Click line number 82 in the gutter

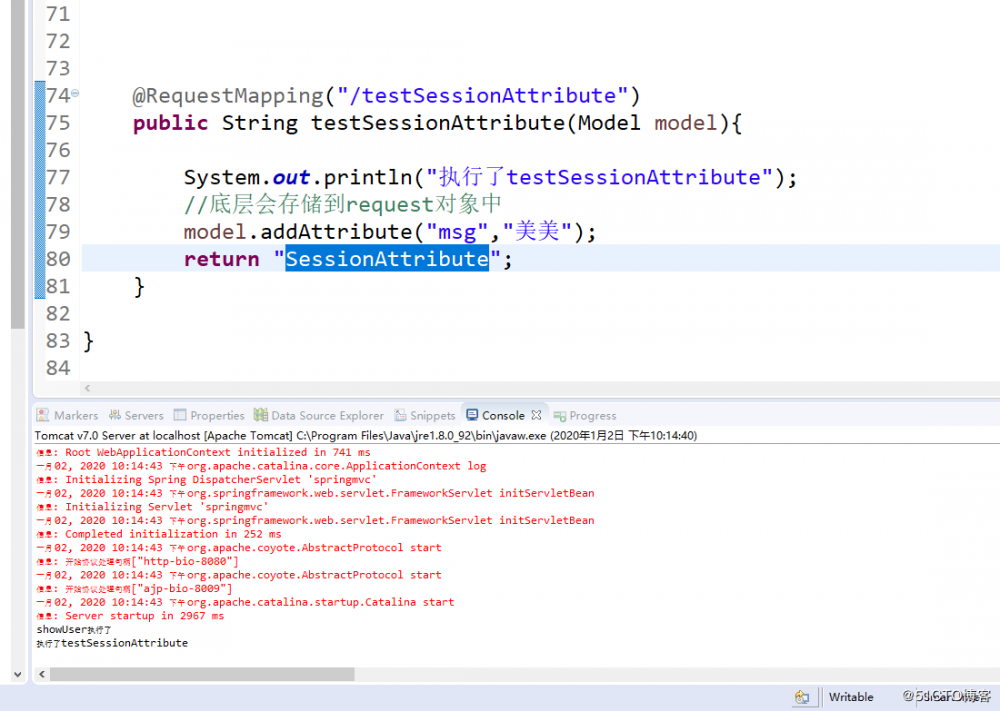pyautogui.click(x=58, y=314)
